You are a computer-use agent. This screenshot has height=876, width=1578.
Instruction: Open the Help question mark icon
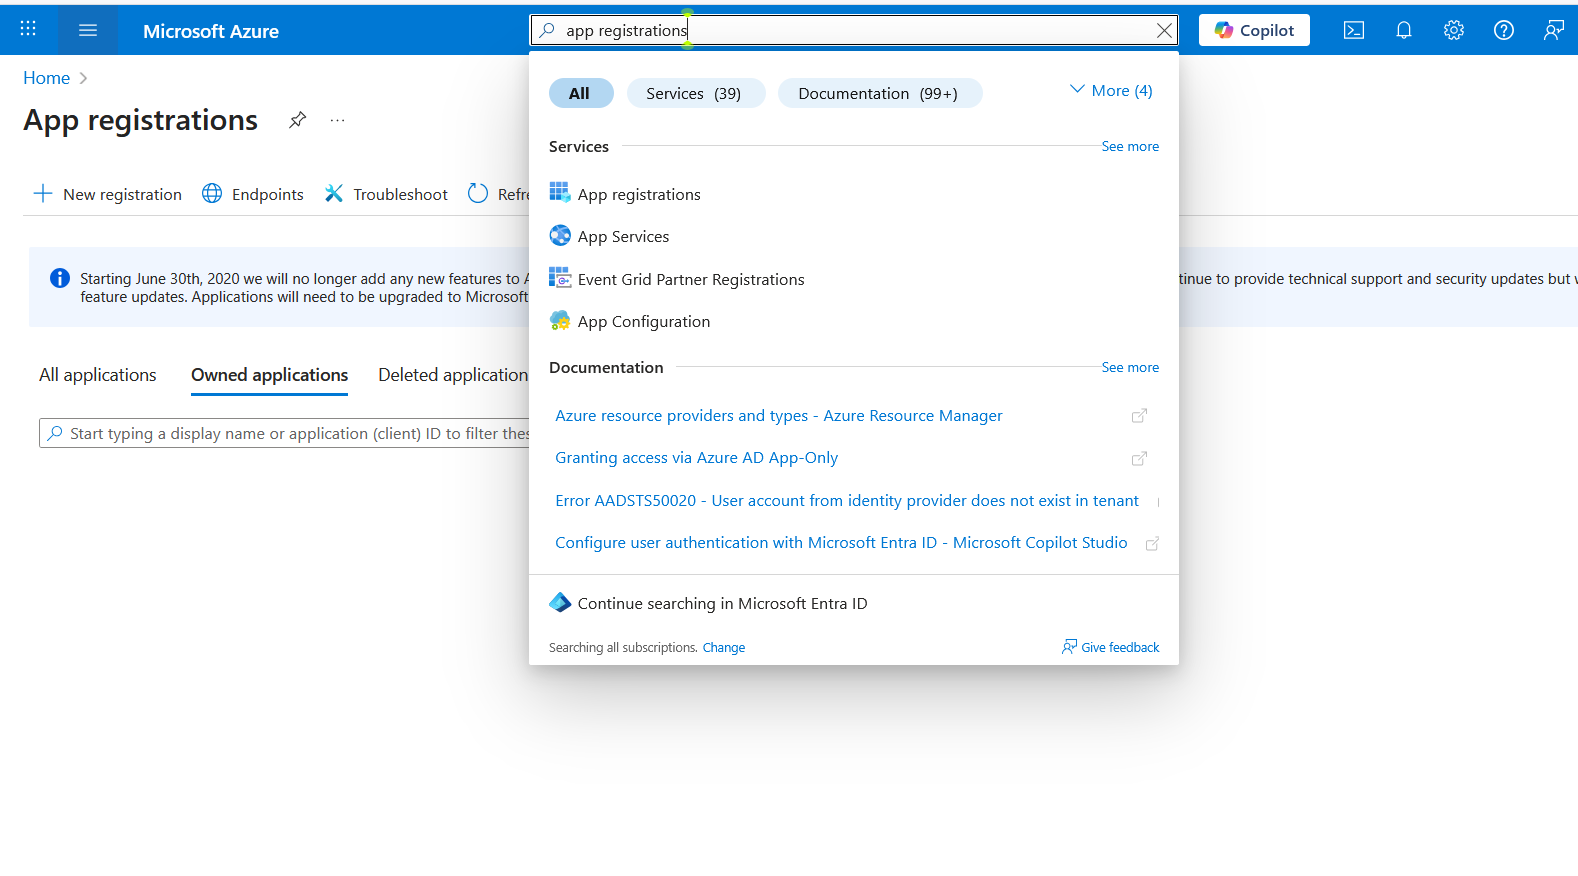click(1504, 30)
